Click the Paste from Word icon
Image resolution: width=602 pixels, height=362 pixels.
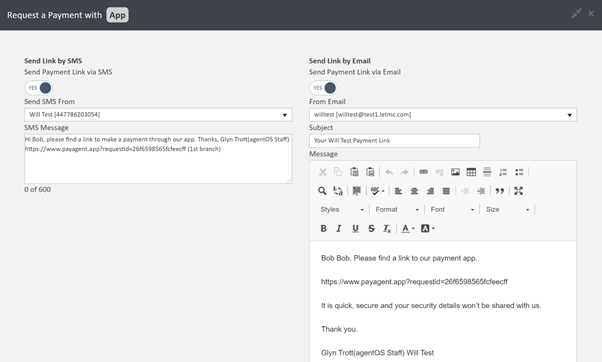click(x=370, y=172)
